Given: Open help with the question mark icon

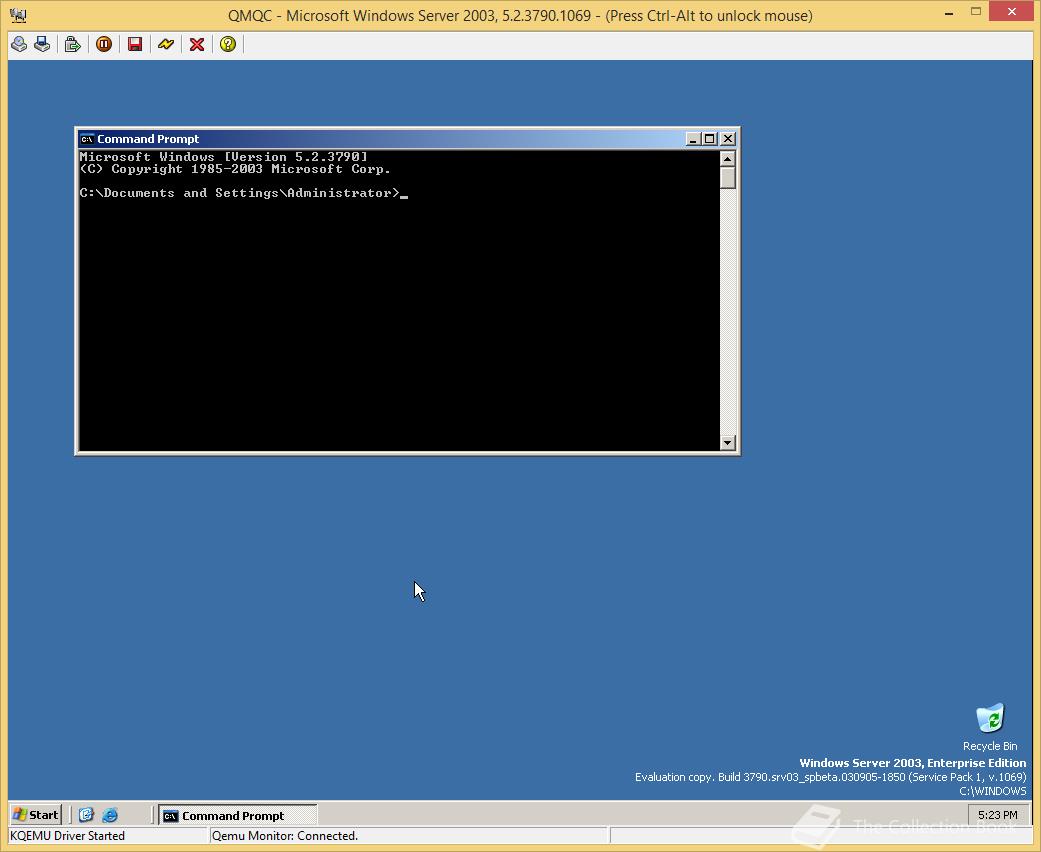Looking at the screenshot, I should pyautogui.click(x=228, y=44).
